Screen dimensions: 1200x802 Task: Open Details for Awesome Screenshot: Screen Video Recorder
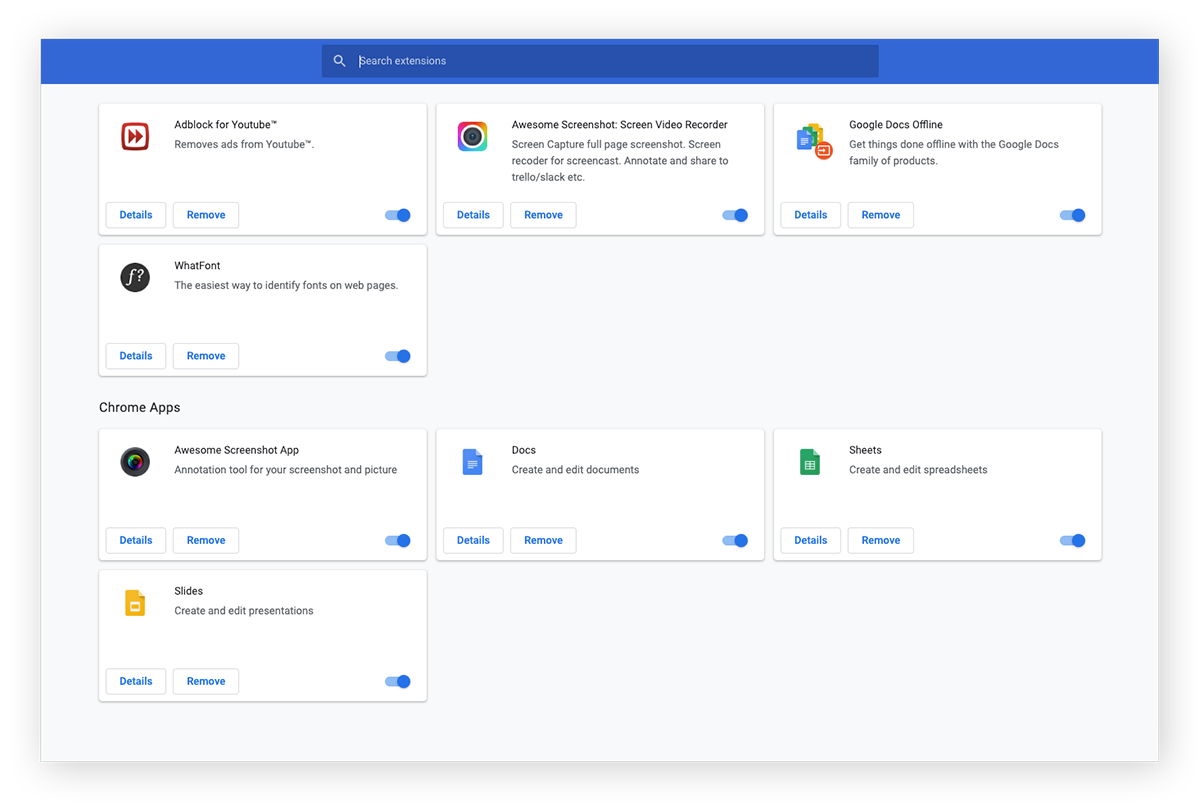[x=473, y=215]
